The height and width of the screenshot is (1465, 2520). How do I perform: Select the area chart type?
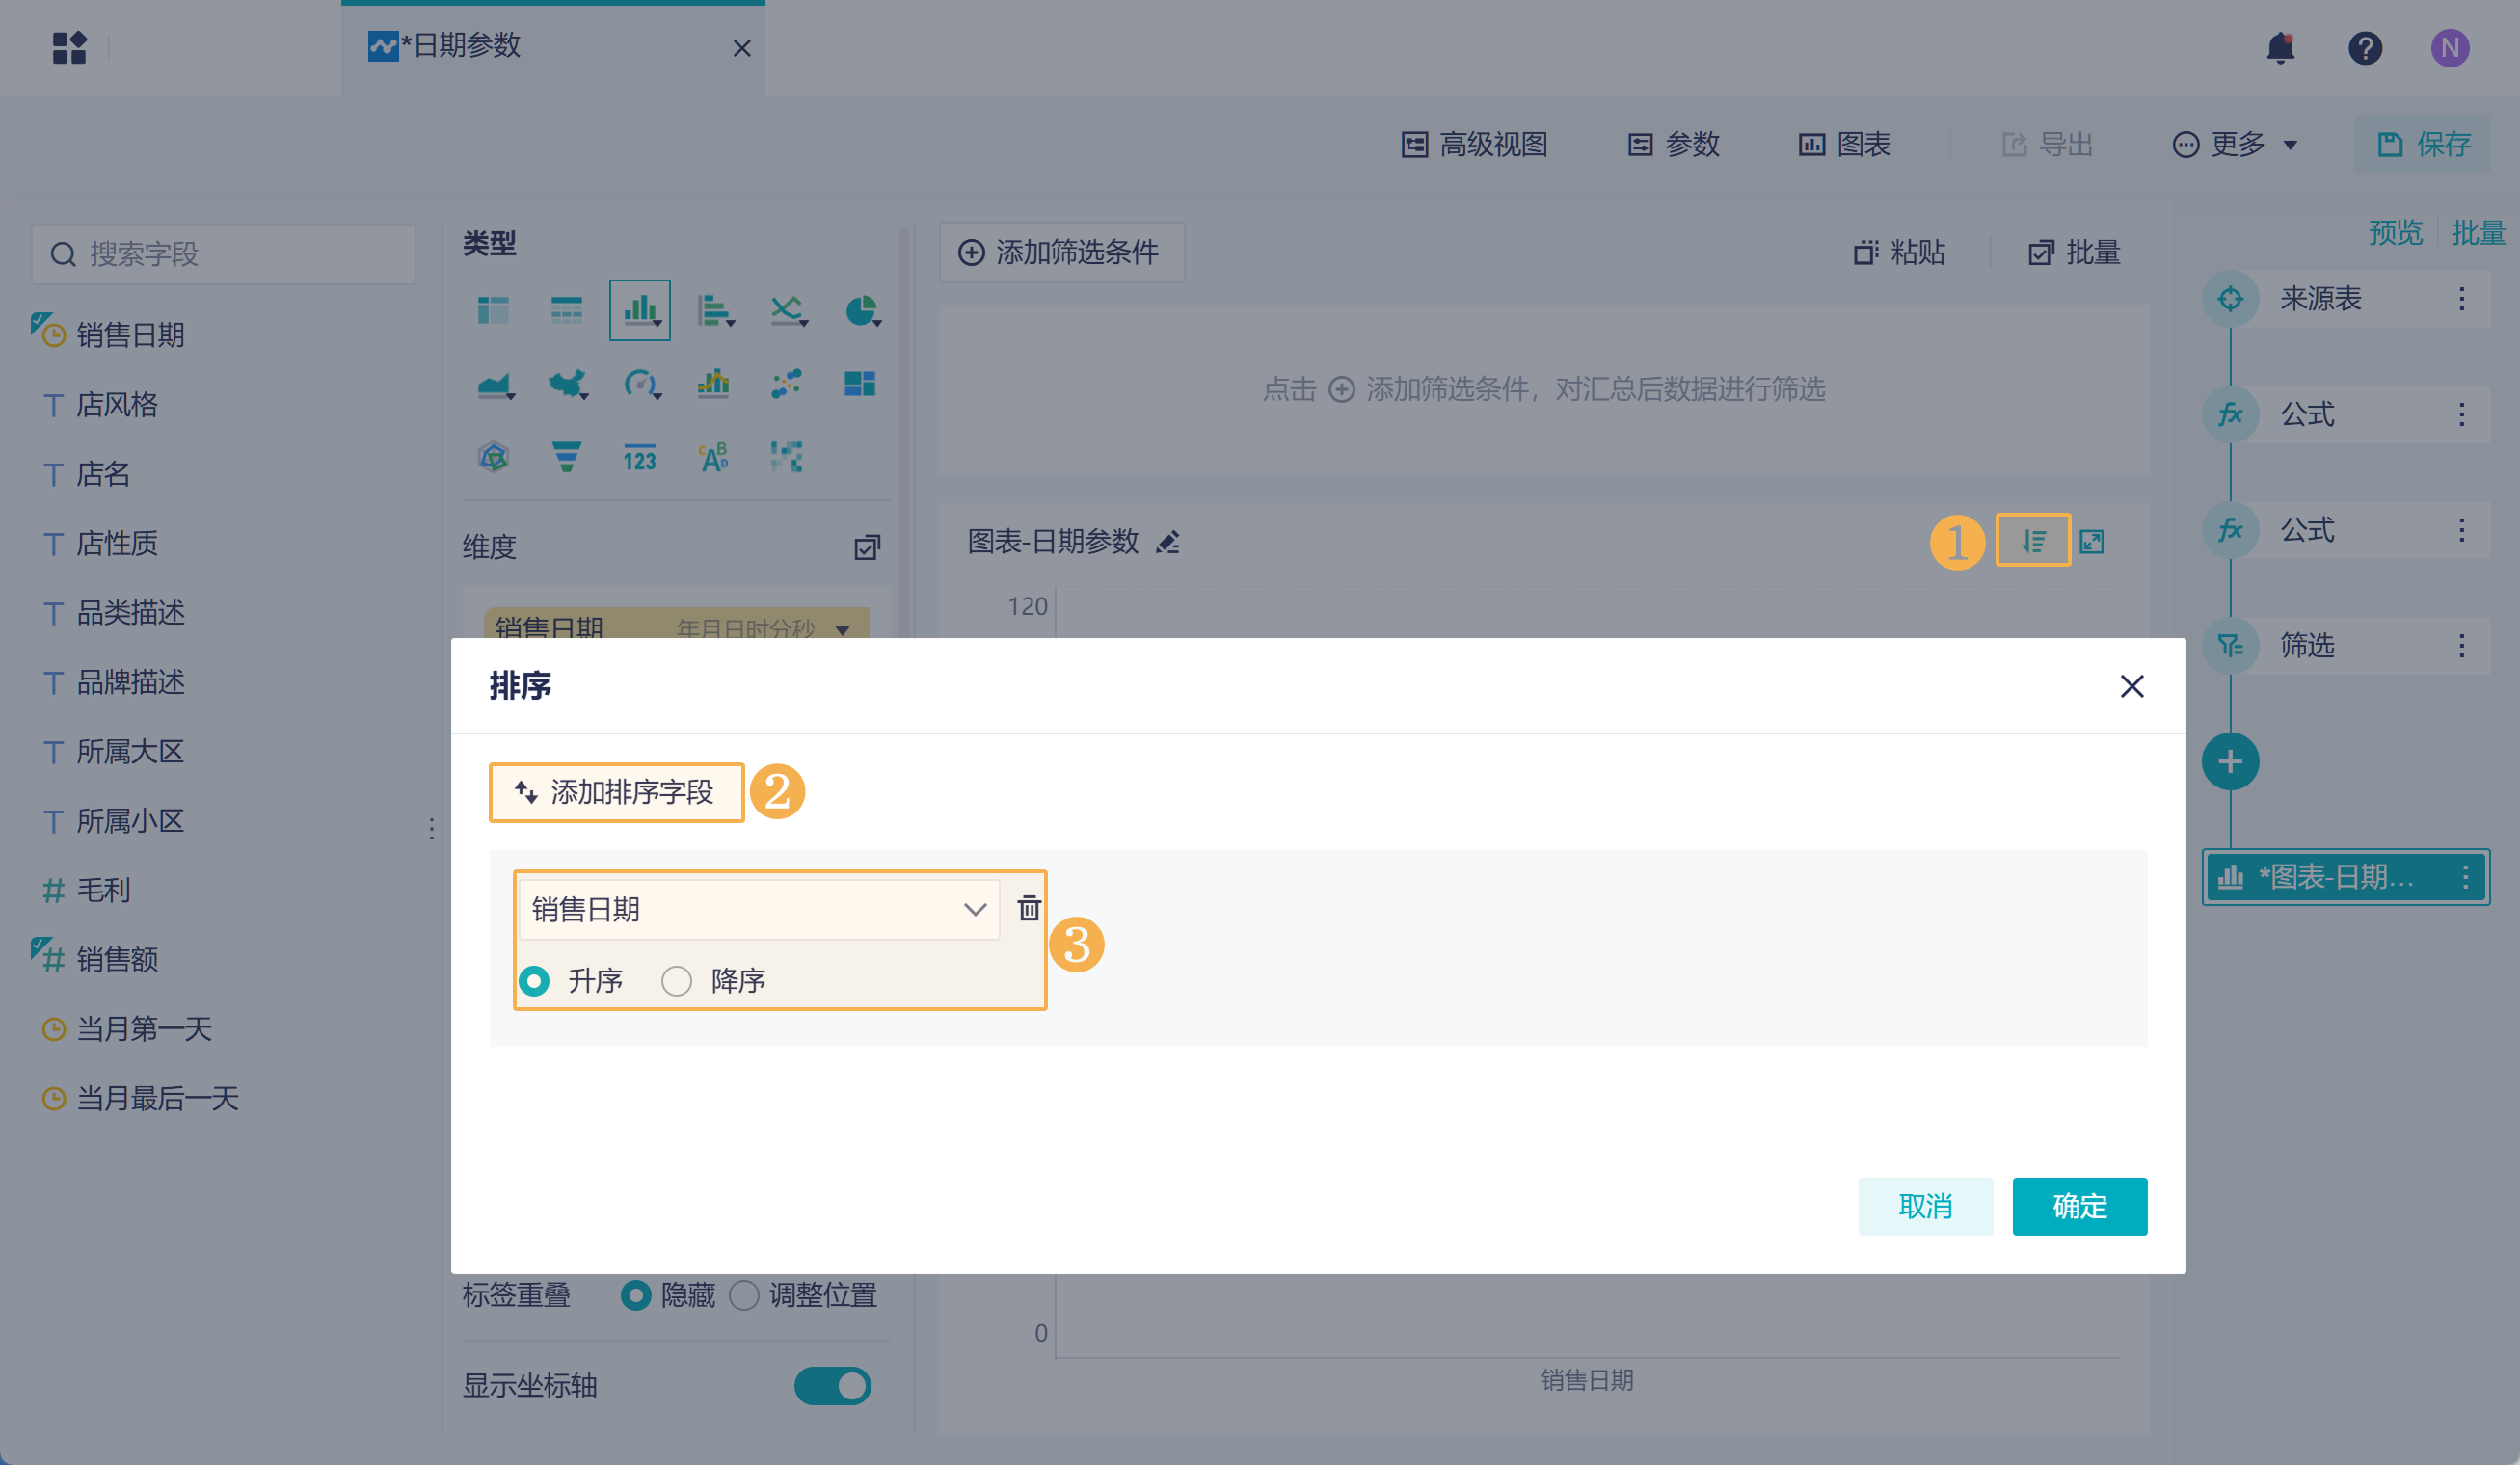pyautogui.click(x=495, y=384)
